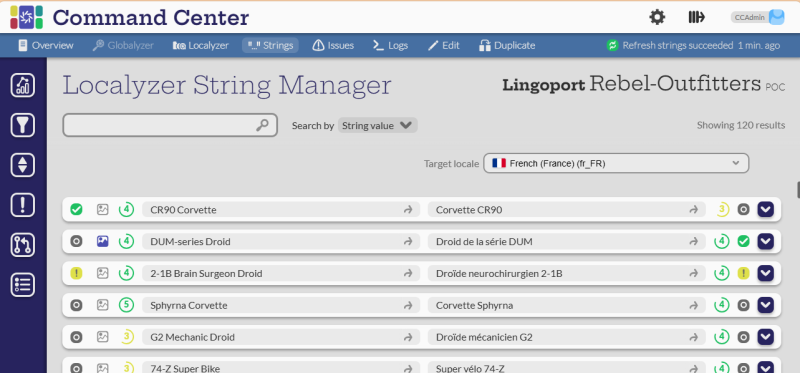Open the Search by String value dropdown
800x373 pixels.
[378, 126]
